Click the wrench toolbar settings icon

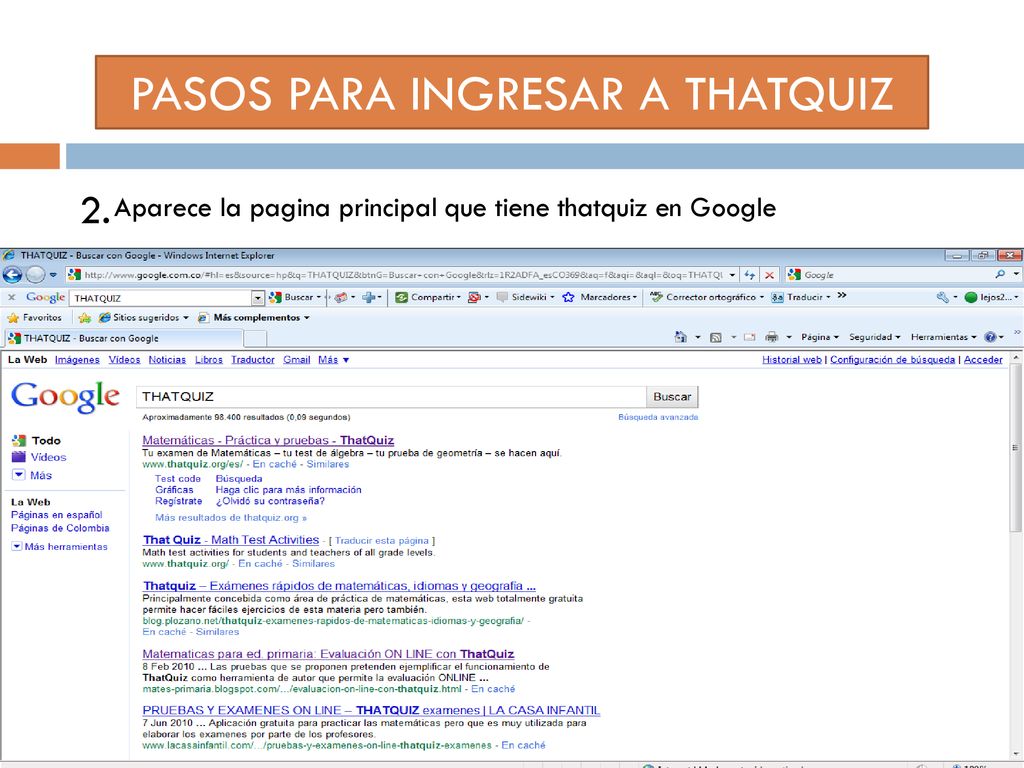click(x=942, y=297)
